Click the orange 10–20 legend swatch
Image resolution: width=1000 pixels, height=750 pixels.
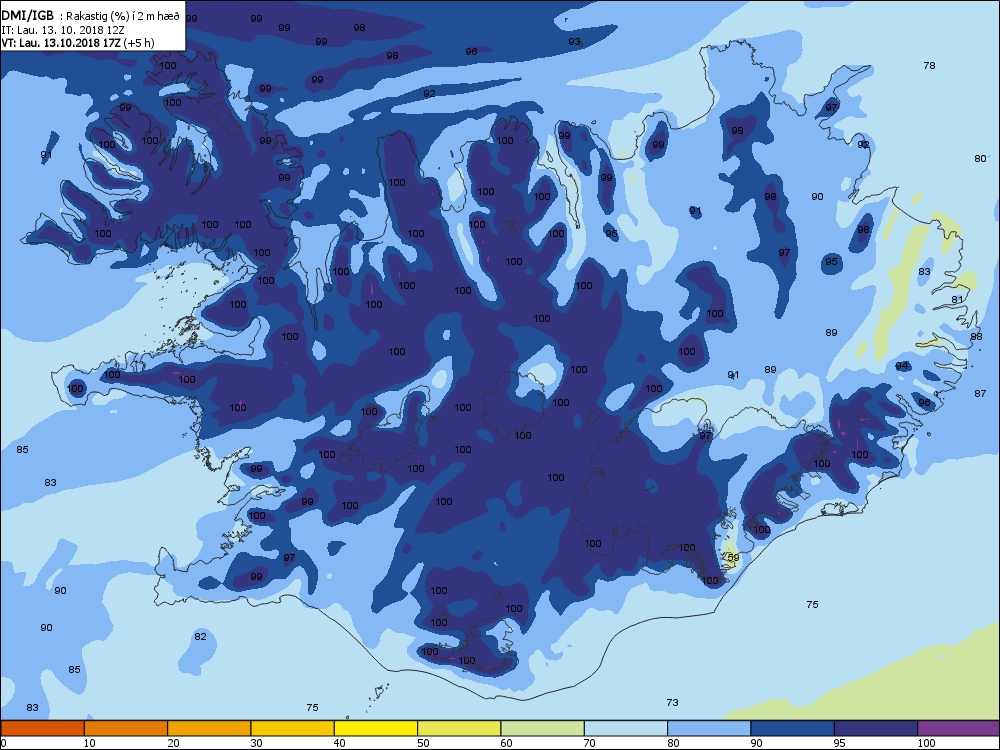pos(126,728)
